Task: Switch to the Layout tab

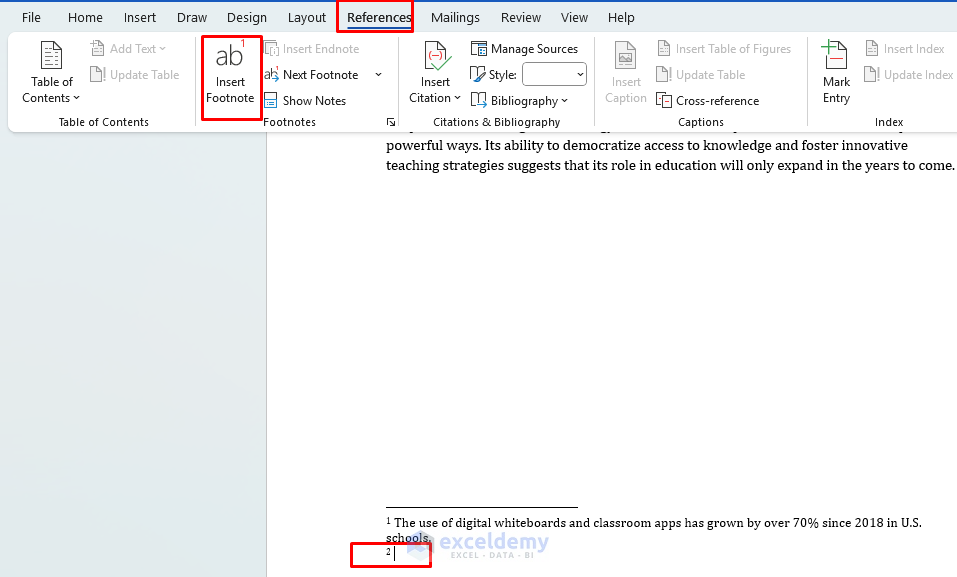Action: (306, 18)
